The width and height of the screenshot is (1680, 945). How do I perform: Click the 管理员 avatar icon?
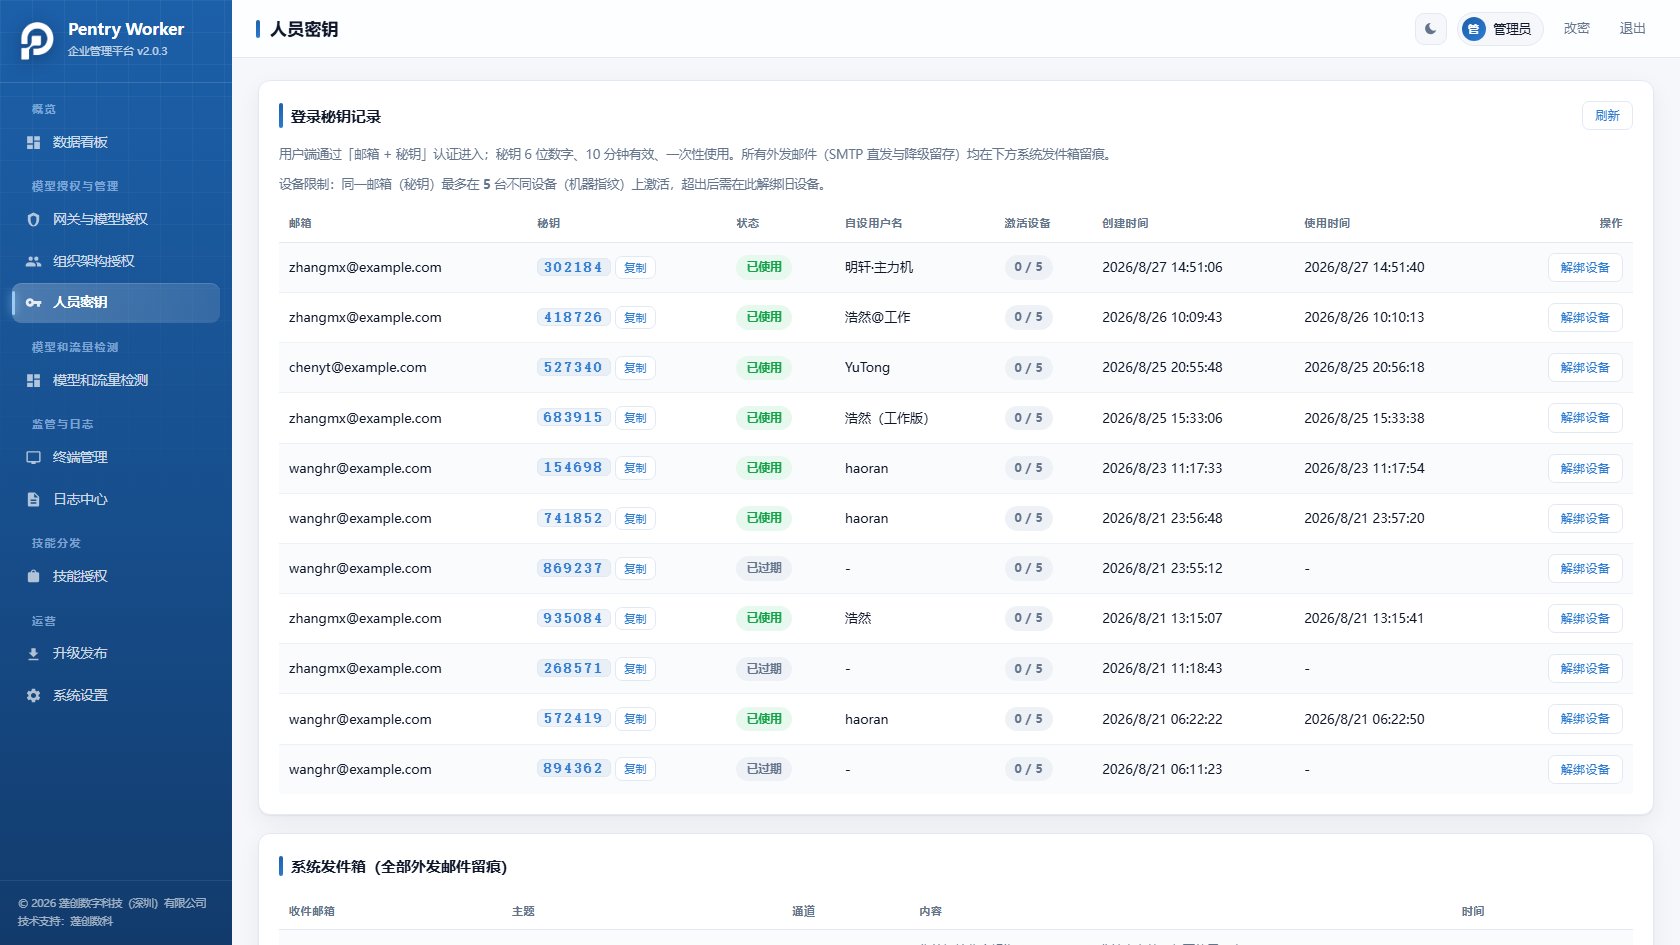[1473, 29]
